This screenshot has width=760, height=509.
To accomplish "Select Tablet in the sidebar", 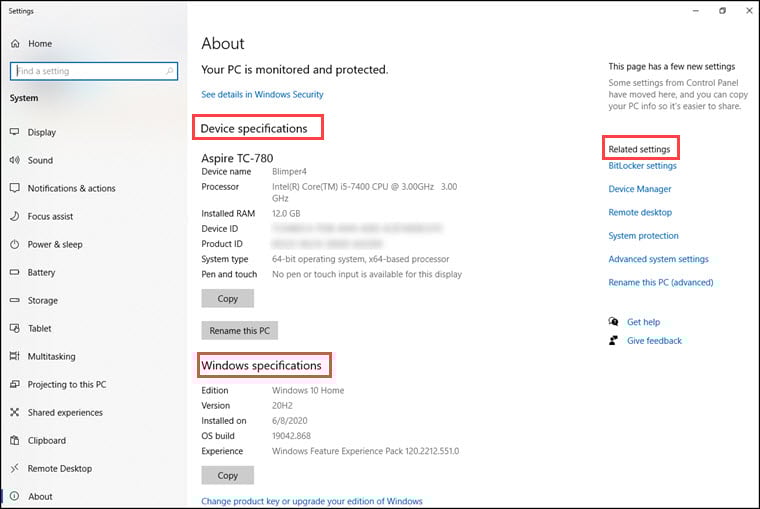I will click(x=39, y=328).
